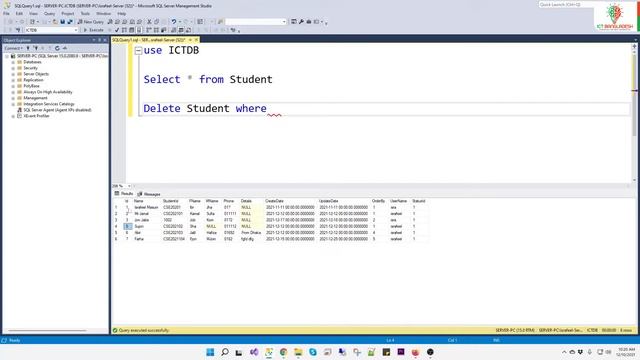The height and width of the screenshot is (360, 640).
Task: Expand the Server Objects folder
Action: coord(13,74)
